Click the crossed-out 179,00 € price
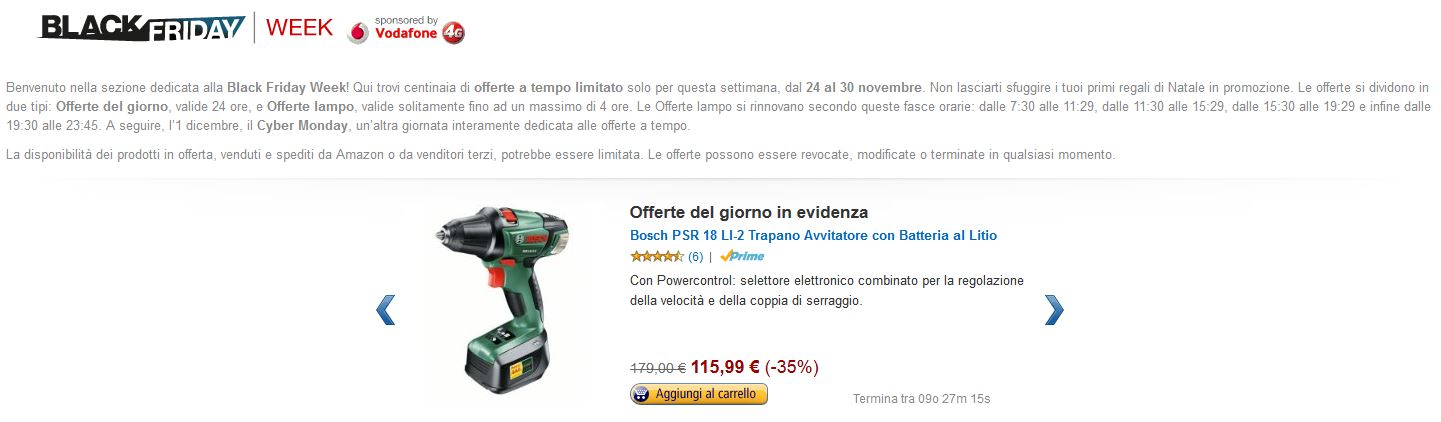This screenshot has width=1441, height=422. [657, 368]
